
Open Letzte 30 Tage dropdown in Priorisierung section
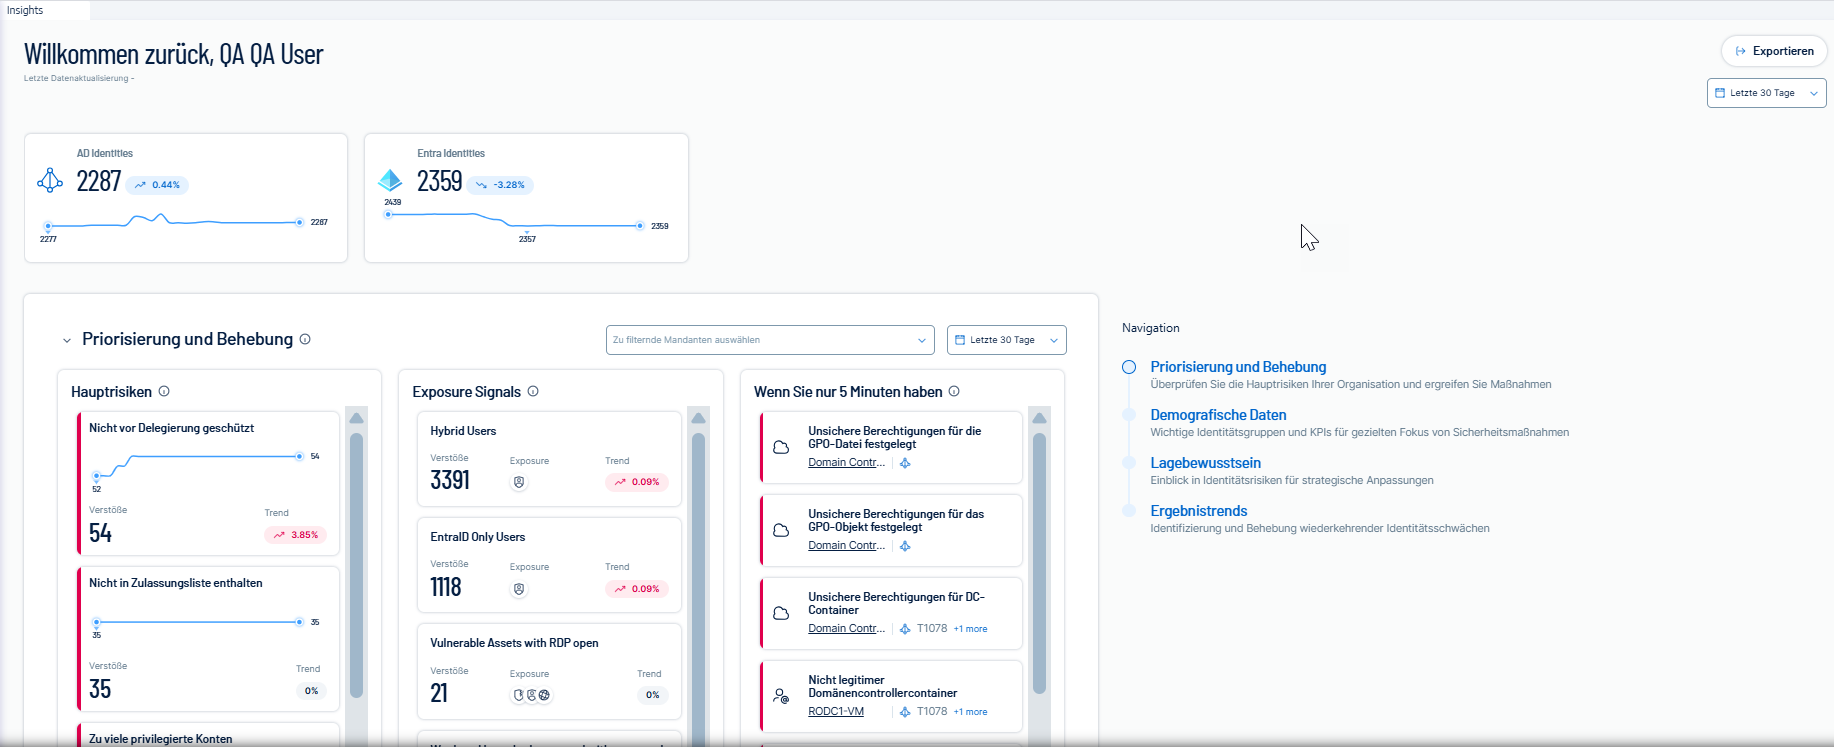point(1006,340)
